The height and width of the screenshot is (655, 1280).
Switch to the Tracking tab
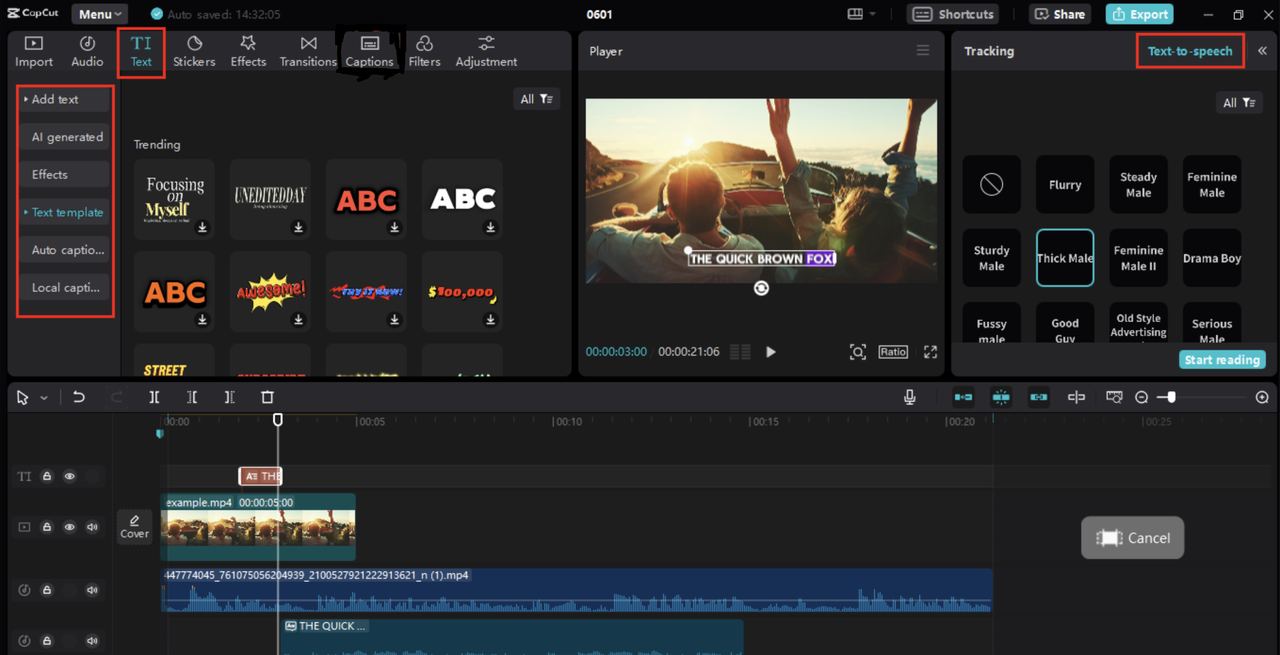coord(989,51)
